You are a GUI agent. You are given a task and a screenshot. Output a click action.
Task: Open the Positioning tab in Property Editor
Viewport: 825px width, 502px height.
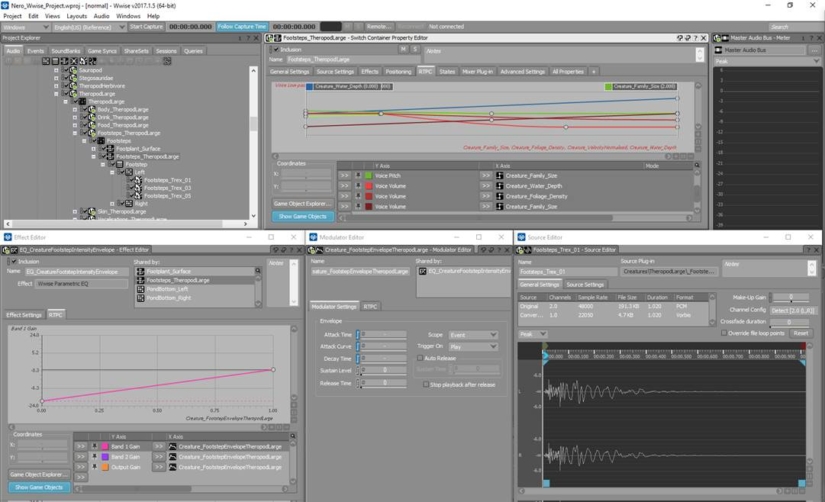pos(398,72)
